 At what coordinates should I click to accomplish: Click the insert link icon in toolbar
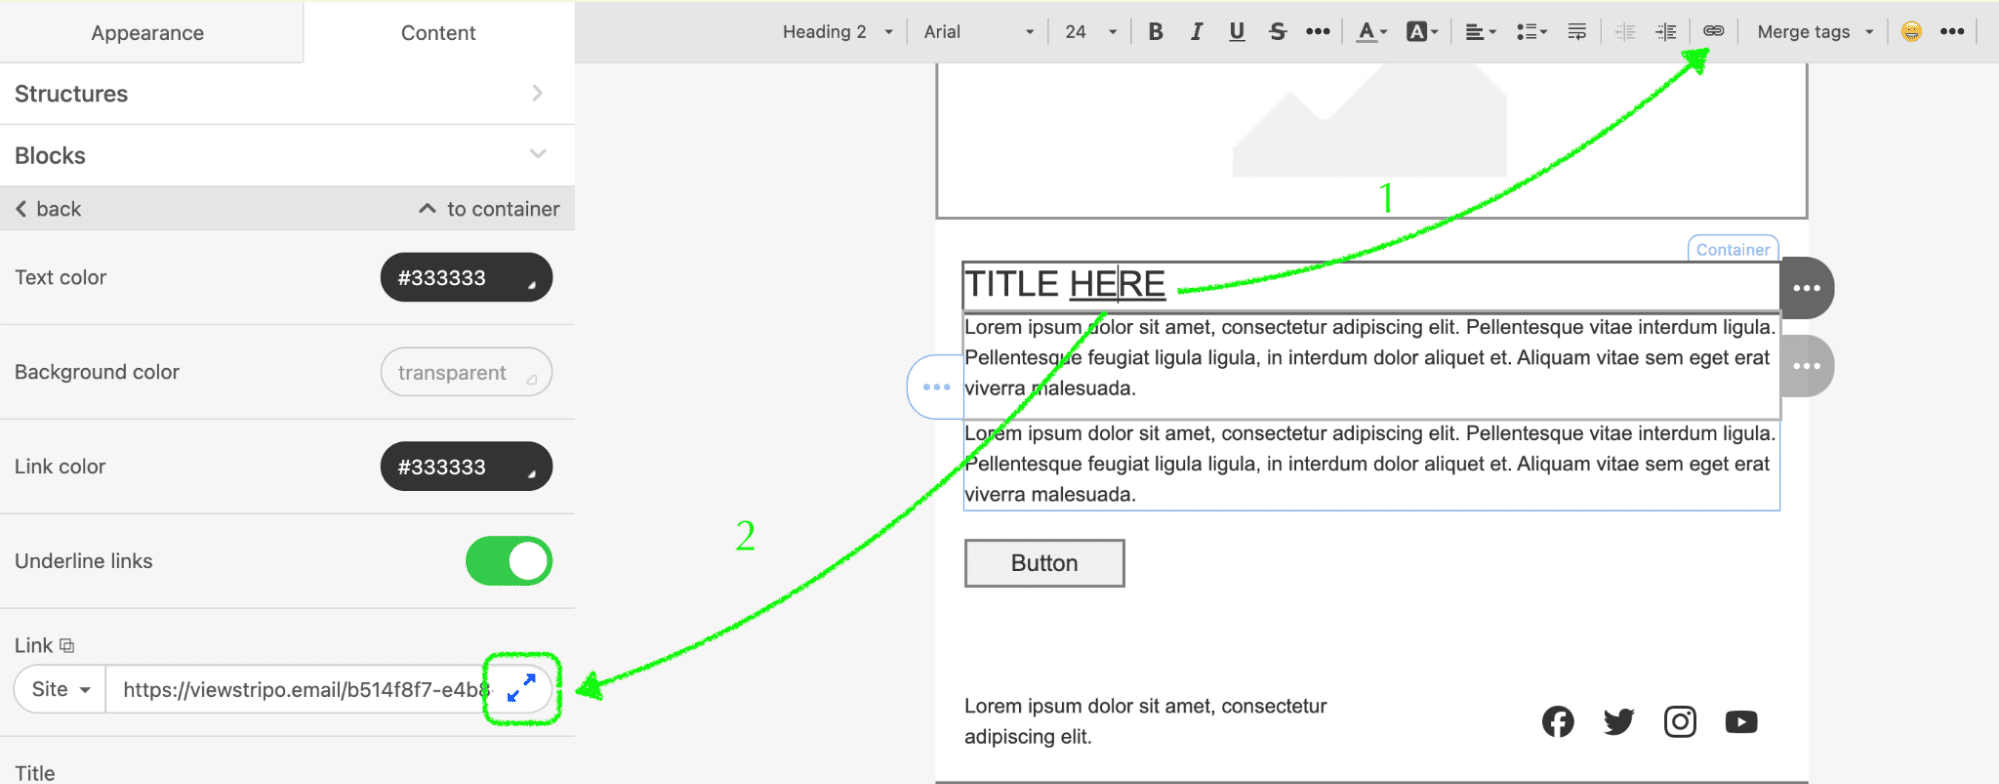pyautogui.click(x=1713, y=31)
